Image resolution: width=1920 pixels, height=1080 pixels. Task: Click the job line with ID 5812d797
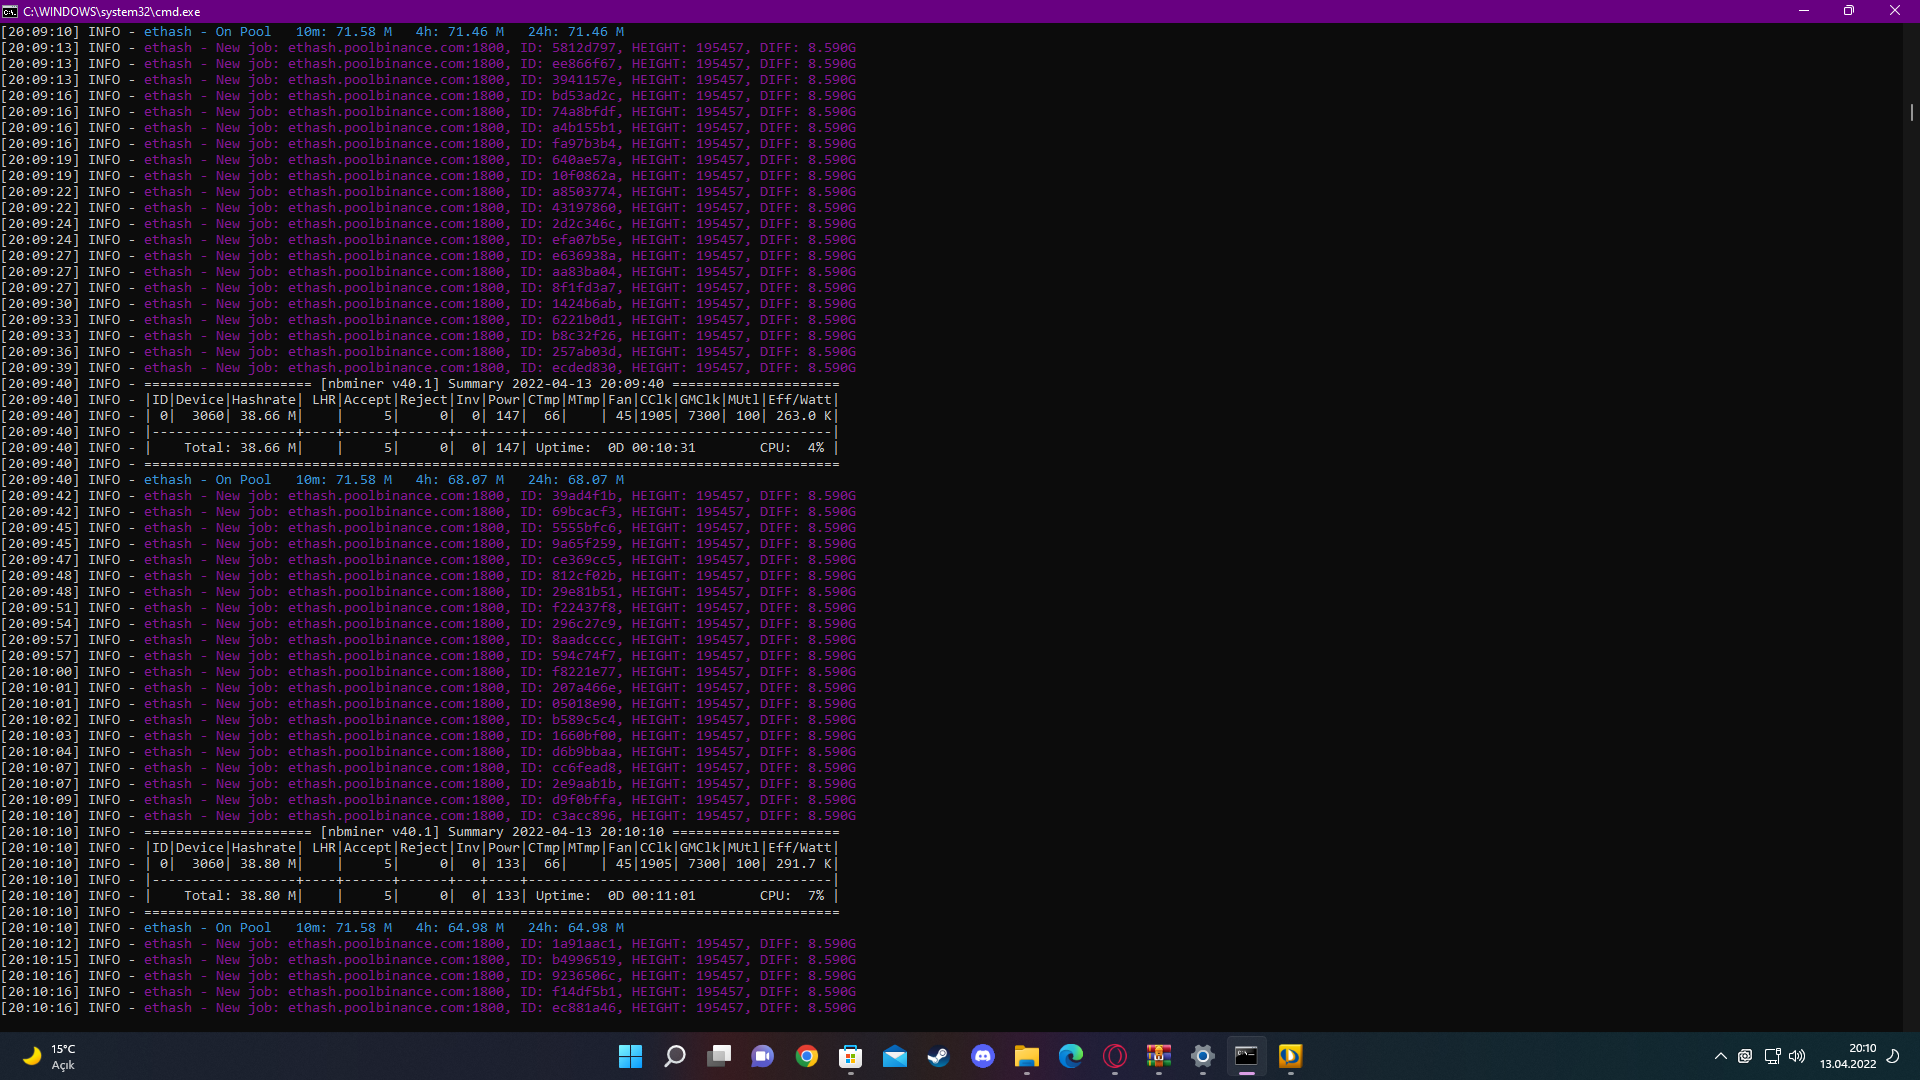[x=428, y=48]
